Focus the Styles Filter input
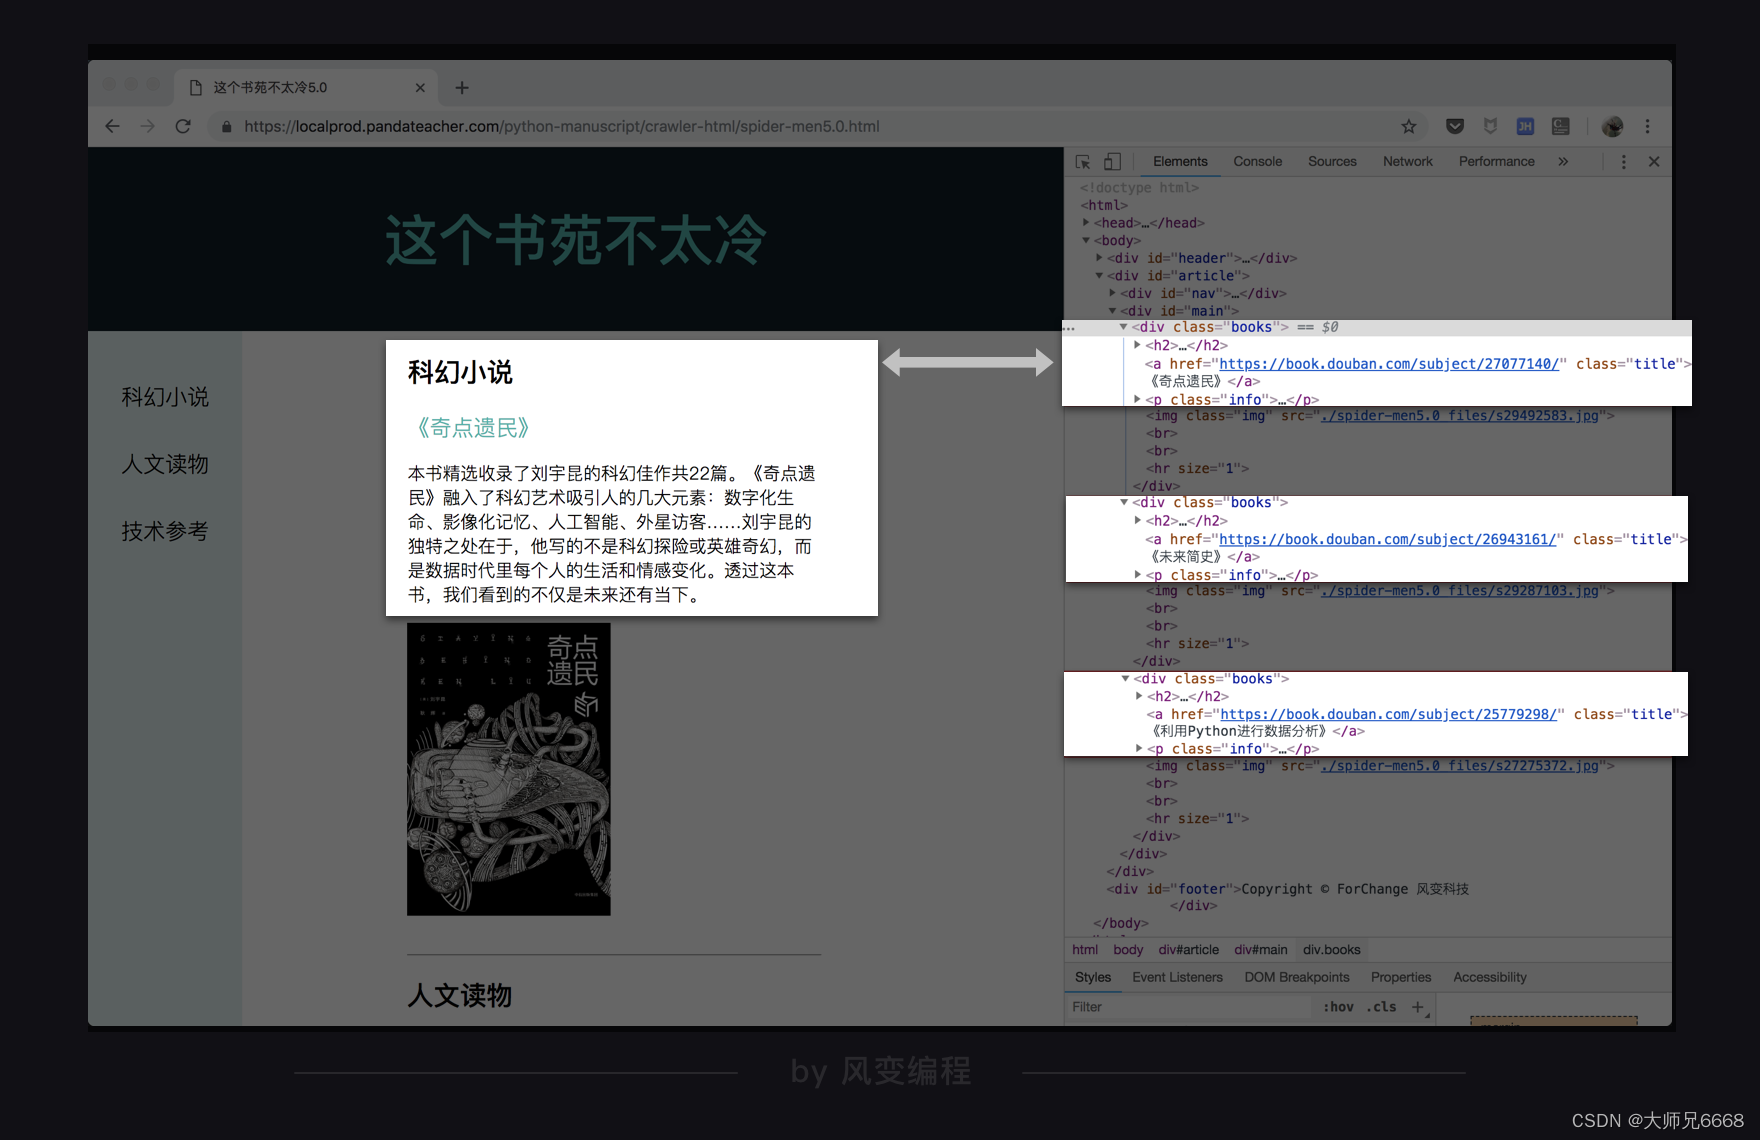This screenshot has width=1760, height=1140. 1188,1007
